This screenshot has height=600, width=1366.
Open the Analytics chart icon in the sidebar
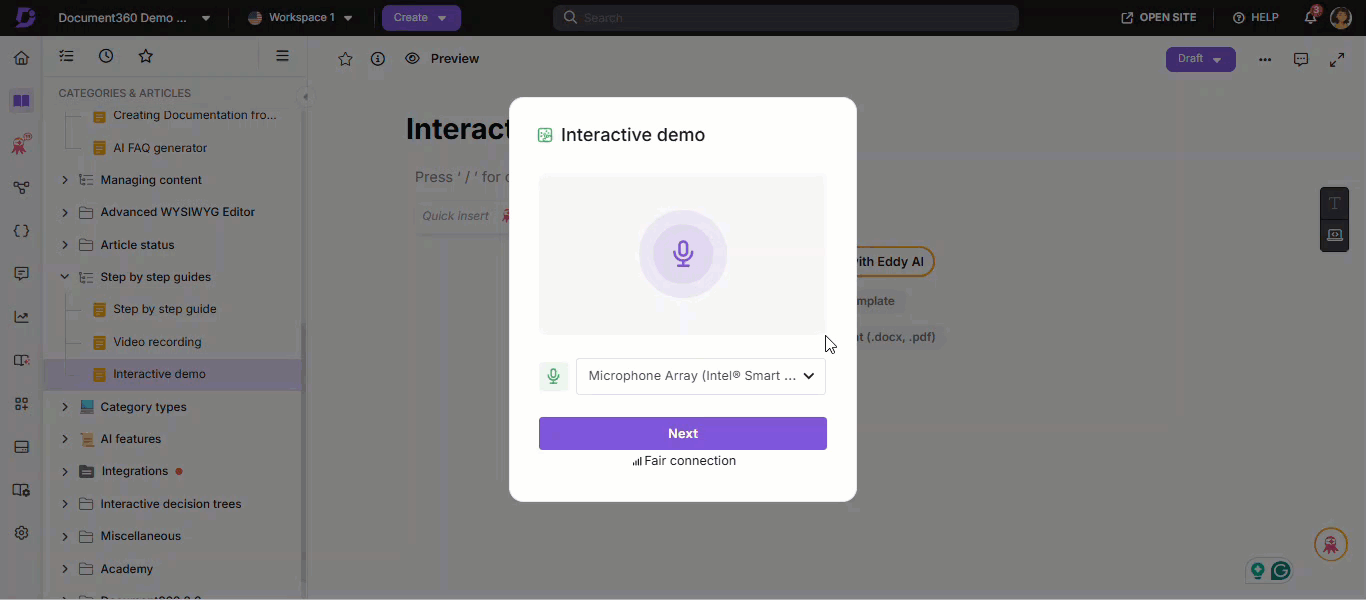21,317
